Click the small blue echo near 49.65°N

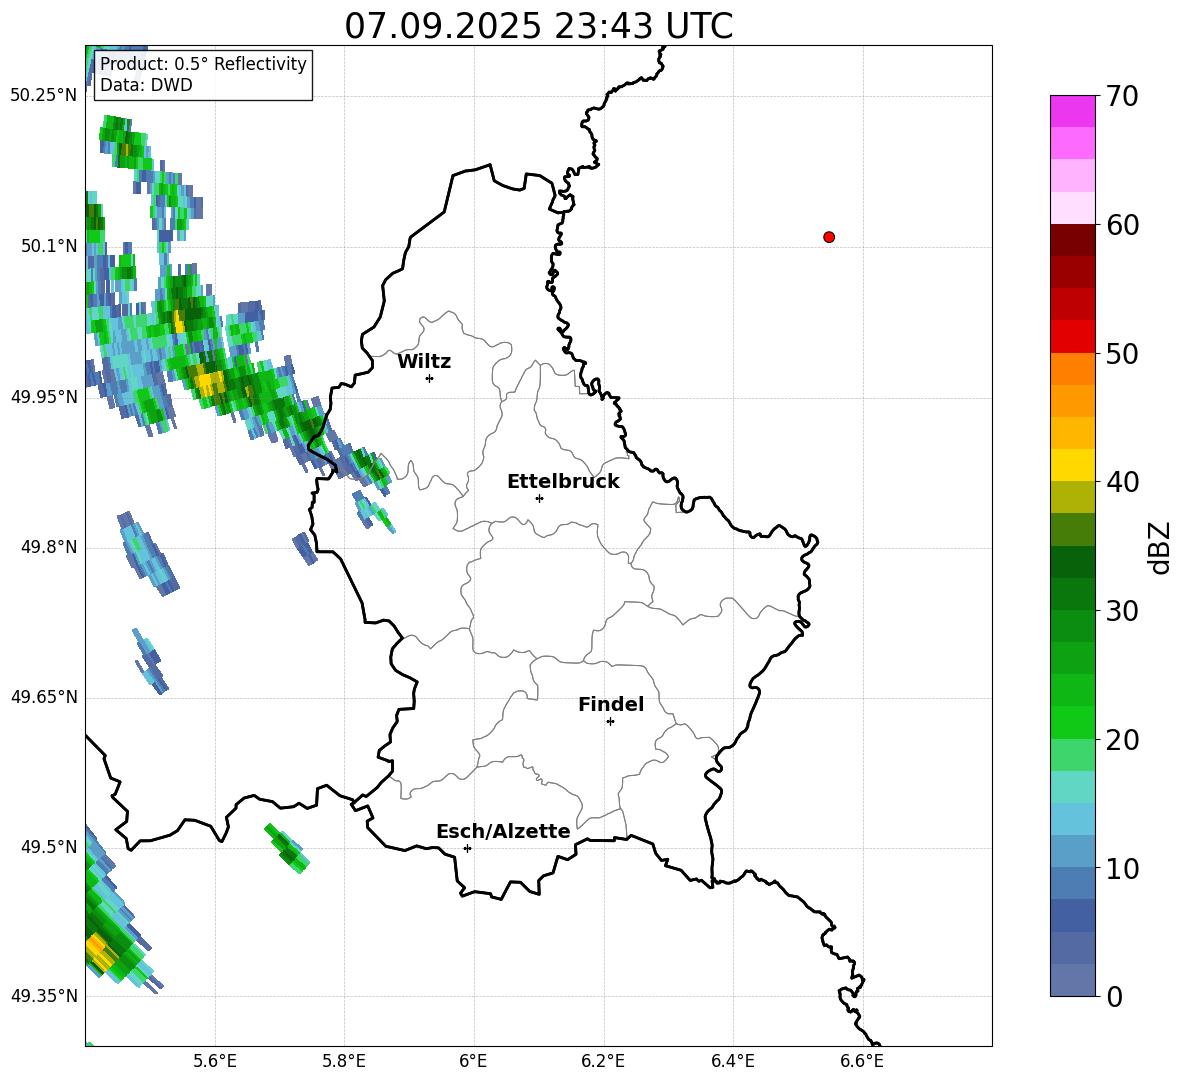pos(150,661)
